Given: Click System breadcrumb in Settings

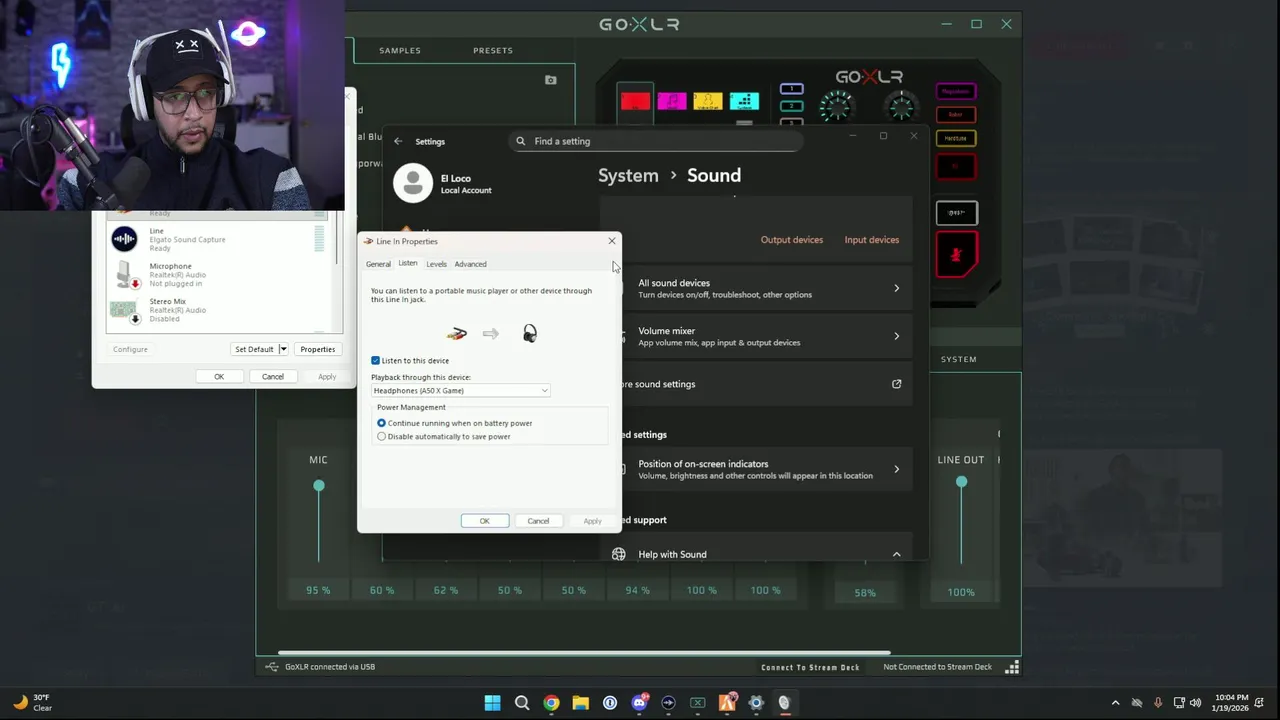Looking at the screenshot, I should 628,176.
